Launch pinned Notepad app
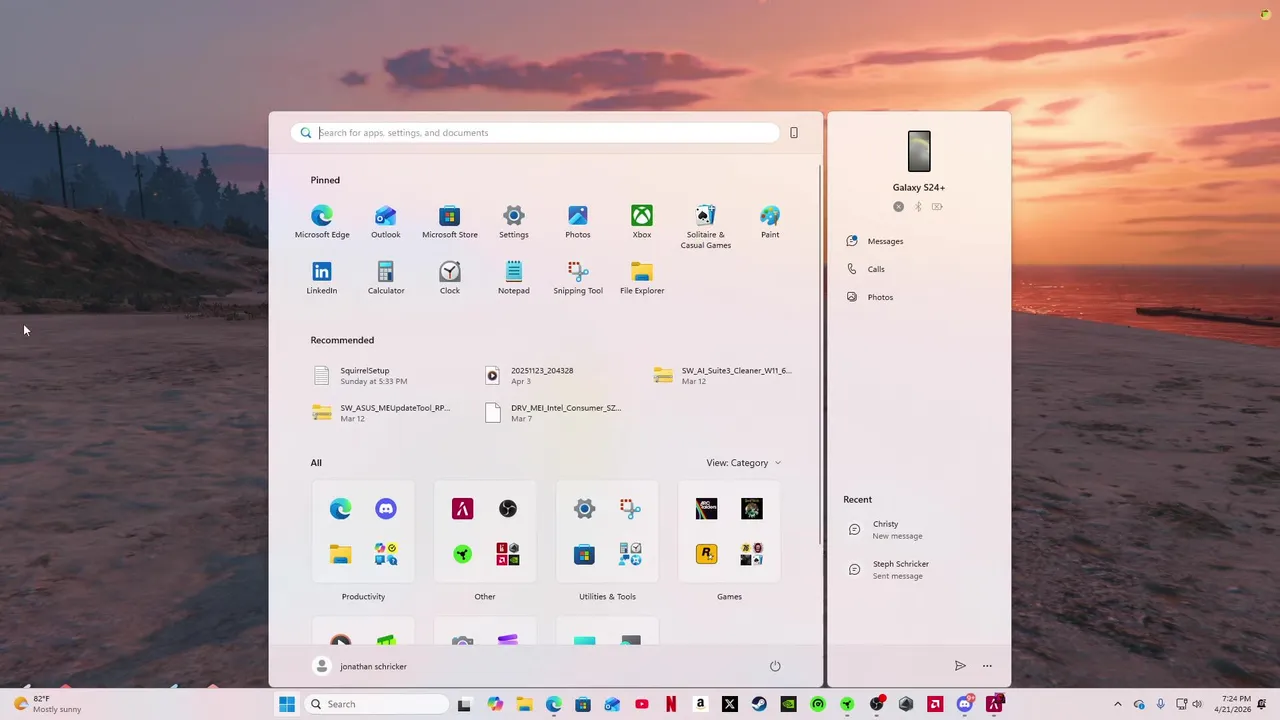This screenshot has width=1280, height=720. coord(514,278)
